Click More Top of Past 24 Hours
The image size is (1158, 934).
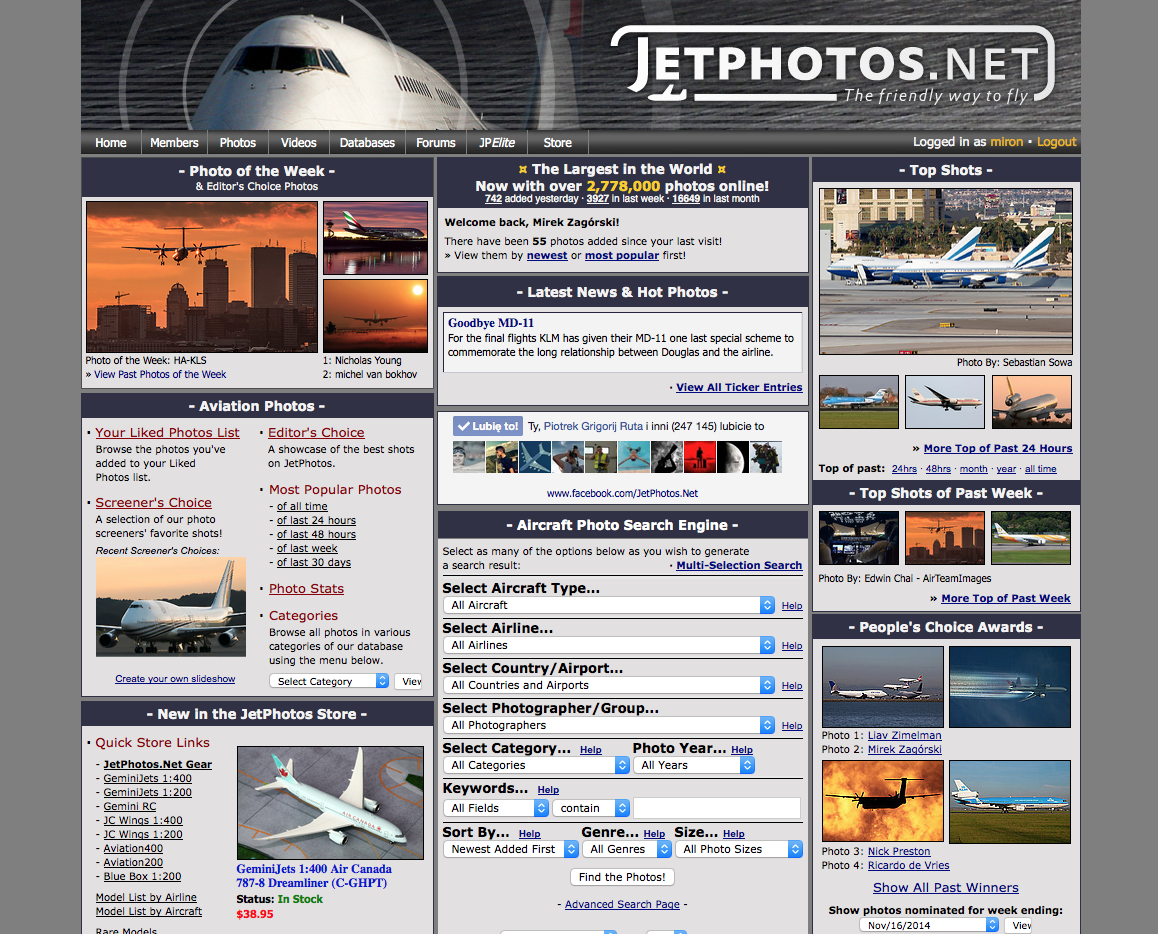coord(998,448)
